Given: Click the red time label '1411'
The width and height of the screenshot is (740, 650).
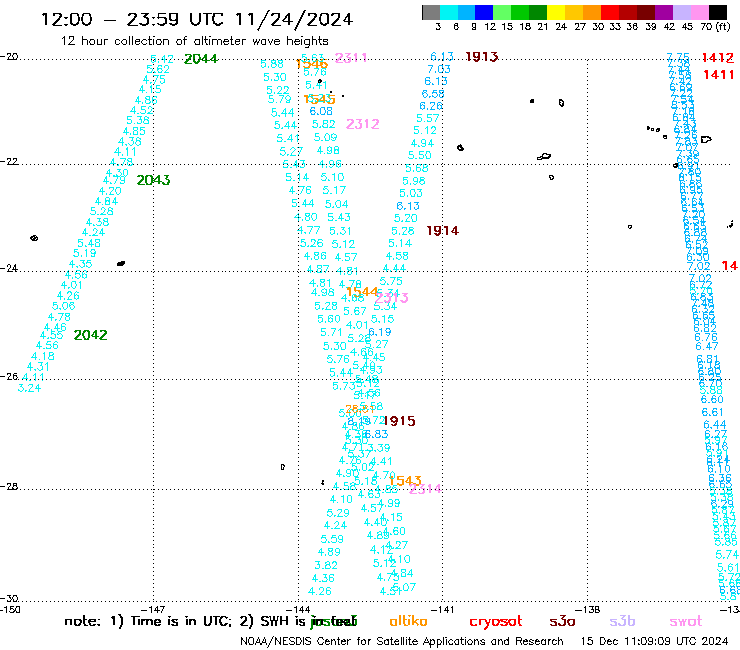Looking at the screenshot, I should [718, 75].
